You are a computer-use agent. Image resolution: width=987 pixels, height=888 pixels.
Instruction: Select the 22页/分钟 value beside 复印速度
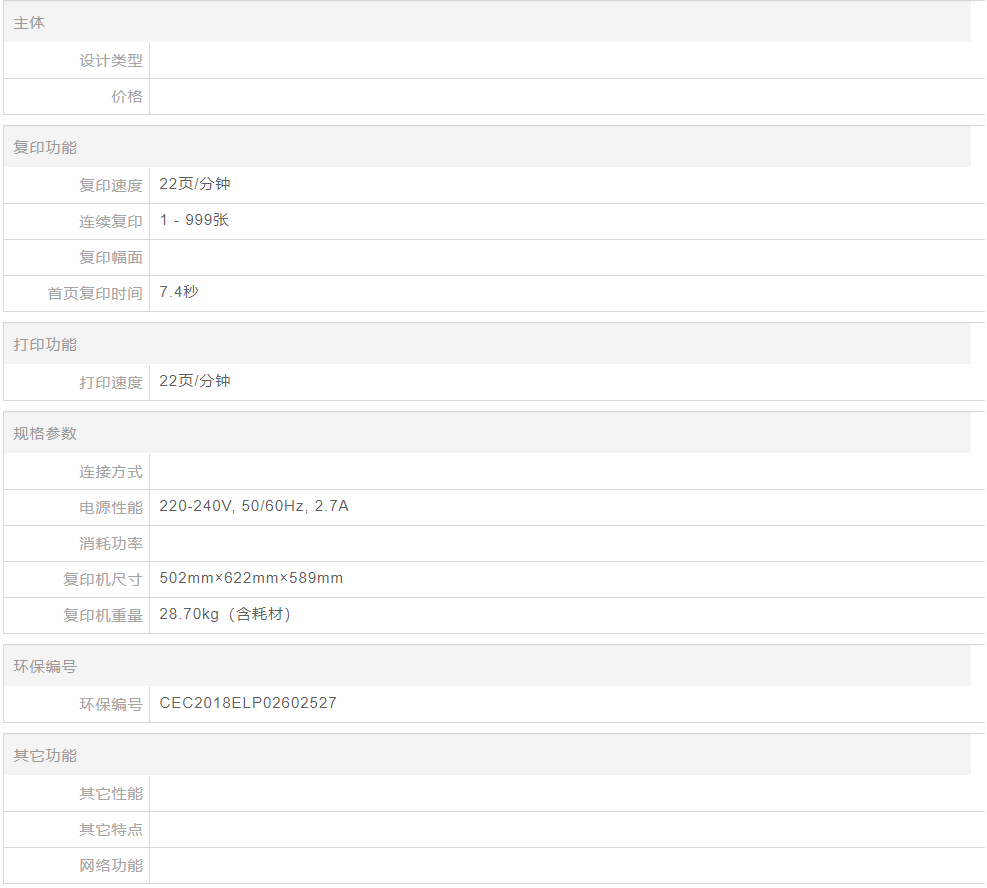[x=195, y=185]
